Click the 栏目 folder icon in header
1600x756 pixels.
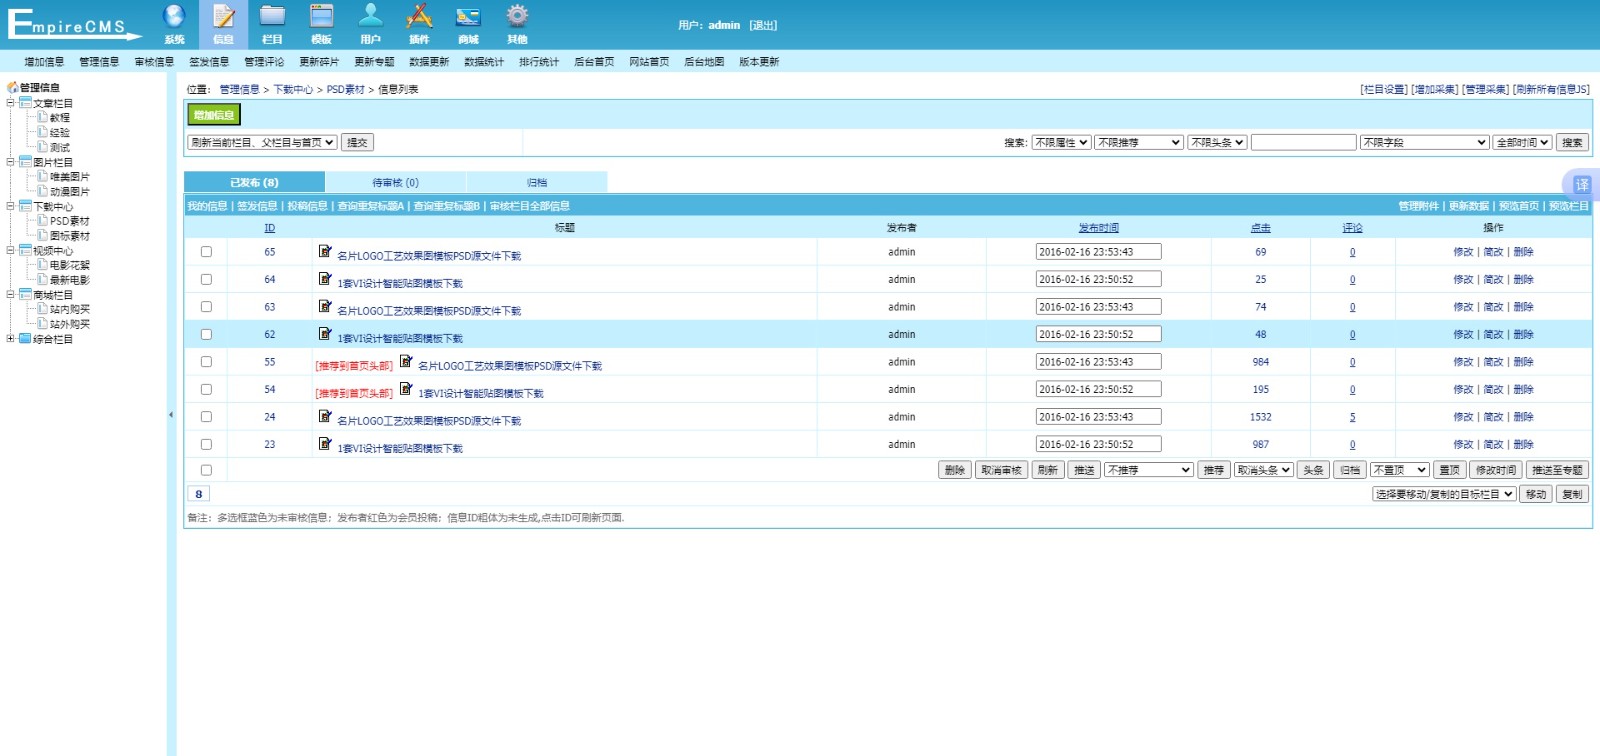click(272, 17)
